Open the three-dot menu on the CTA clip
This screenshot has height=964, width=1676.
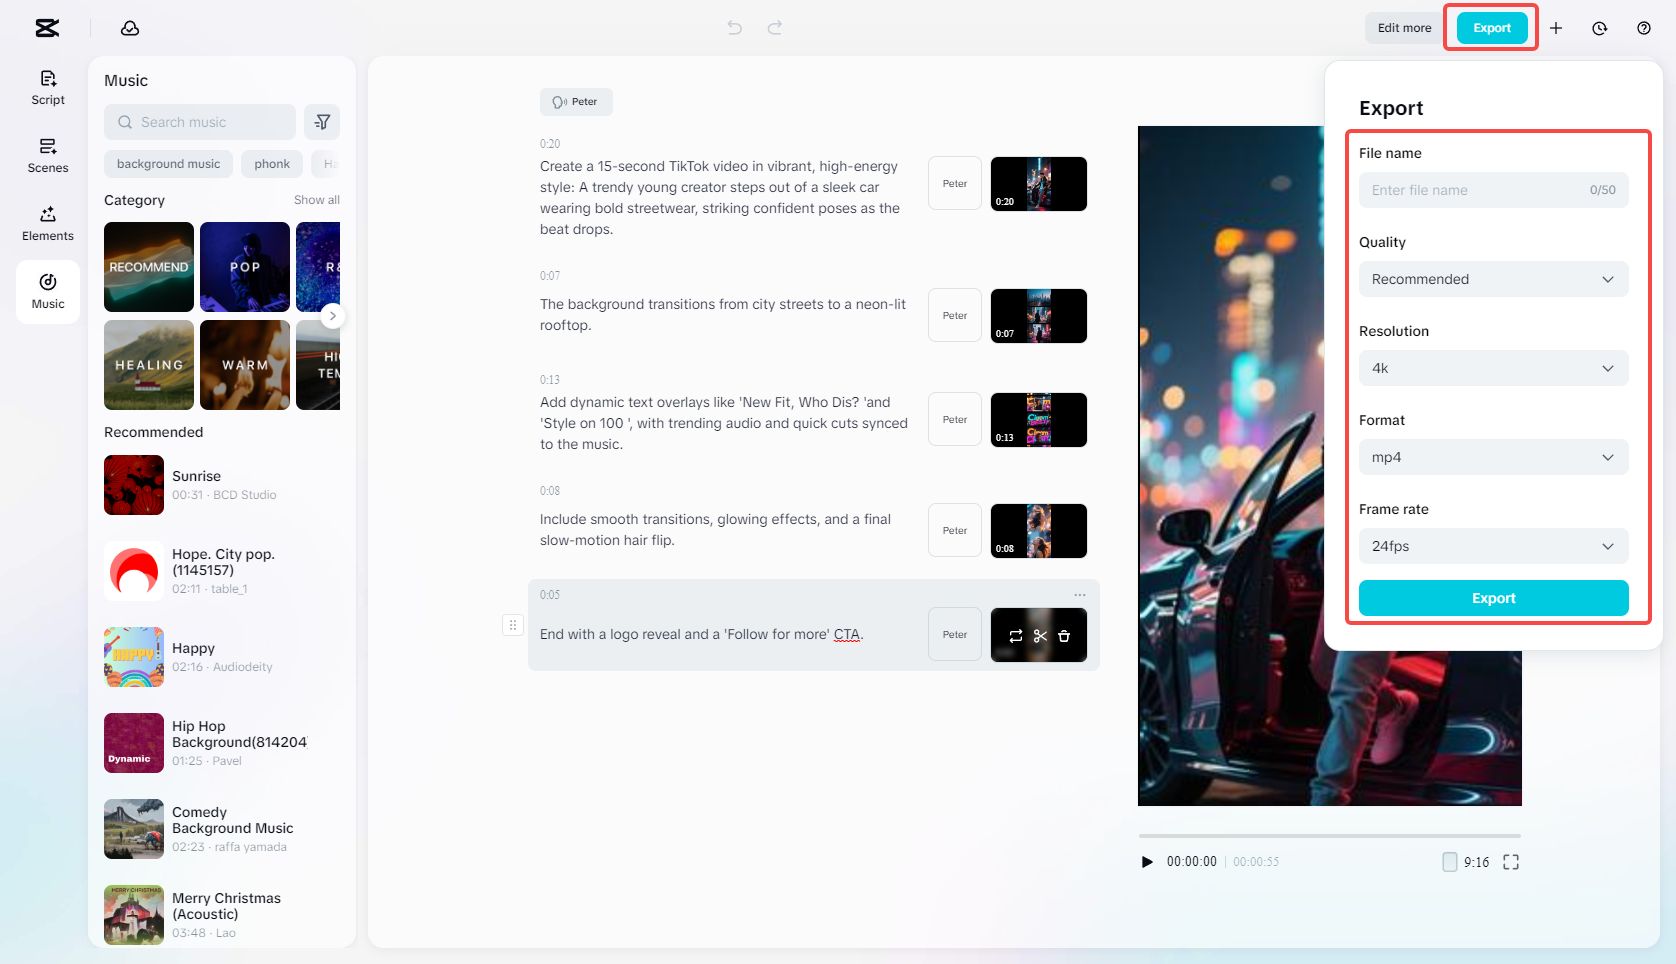pyautogui.click(x=1079, y=594)
